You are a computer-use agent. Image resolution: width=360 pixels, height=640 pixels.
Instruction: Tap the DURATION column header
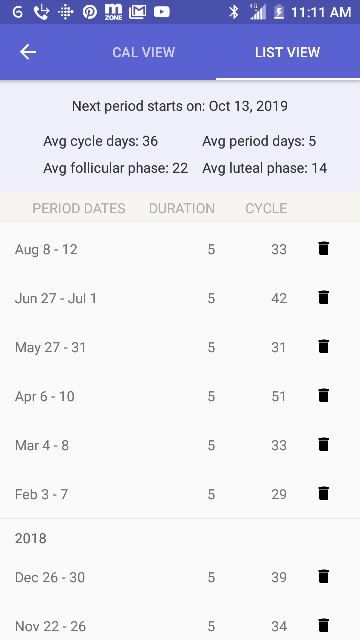point(182,208)
